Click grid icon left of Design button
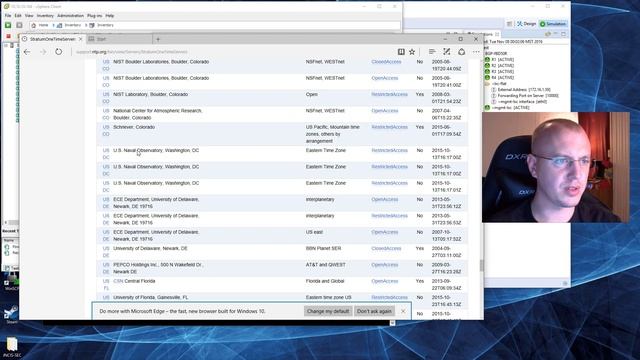 pyautogui.click(x=509, y=24)
